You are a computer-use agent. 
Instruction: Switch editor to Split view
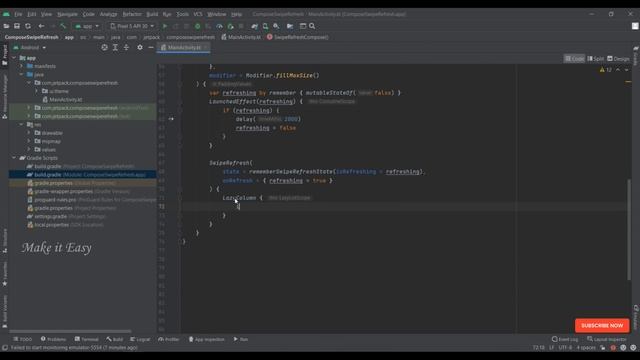596,59
